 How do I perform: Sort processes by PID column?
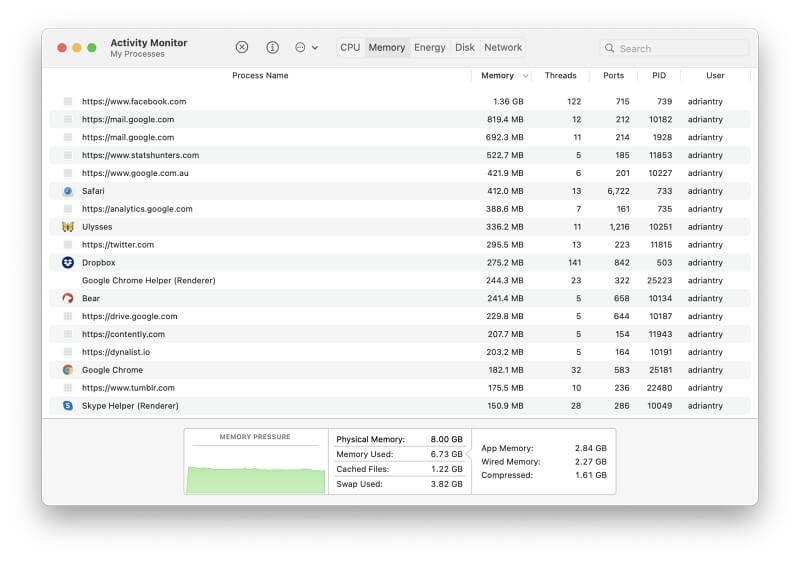(x=659, y=76)
